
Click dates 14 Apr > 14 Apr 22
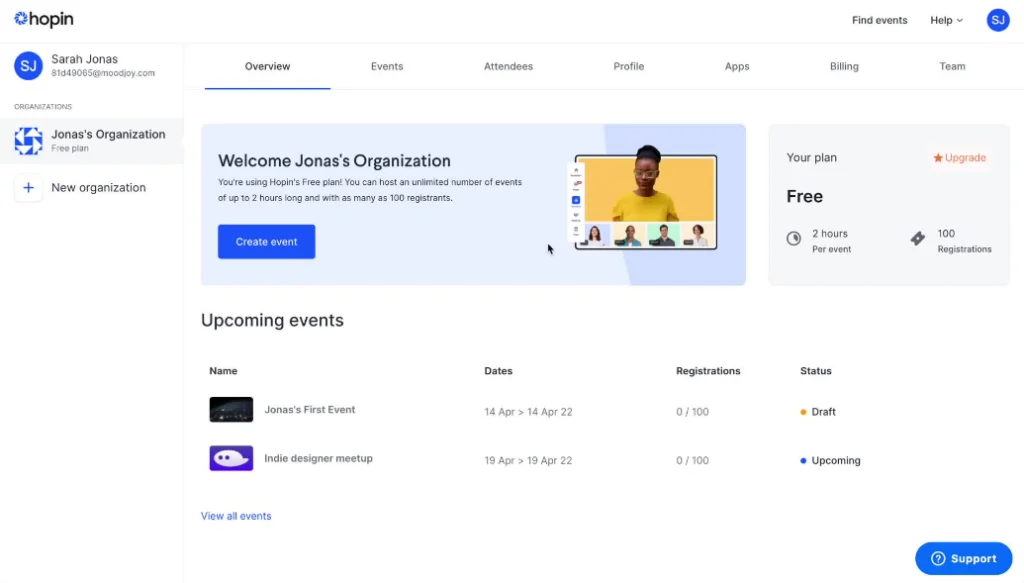point(528,412)
